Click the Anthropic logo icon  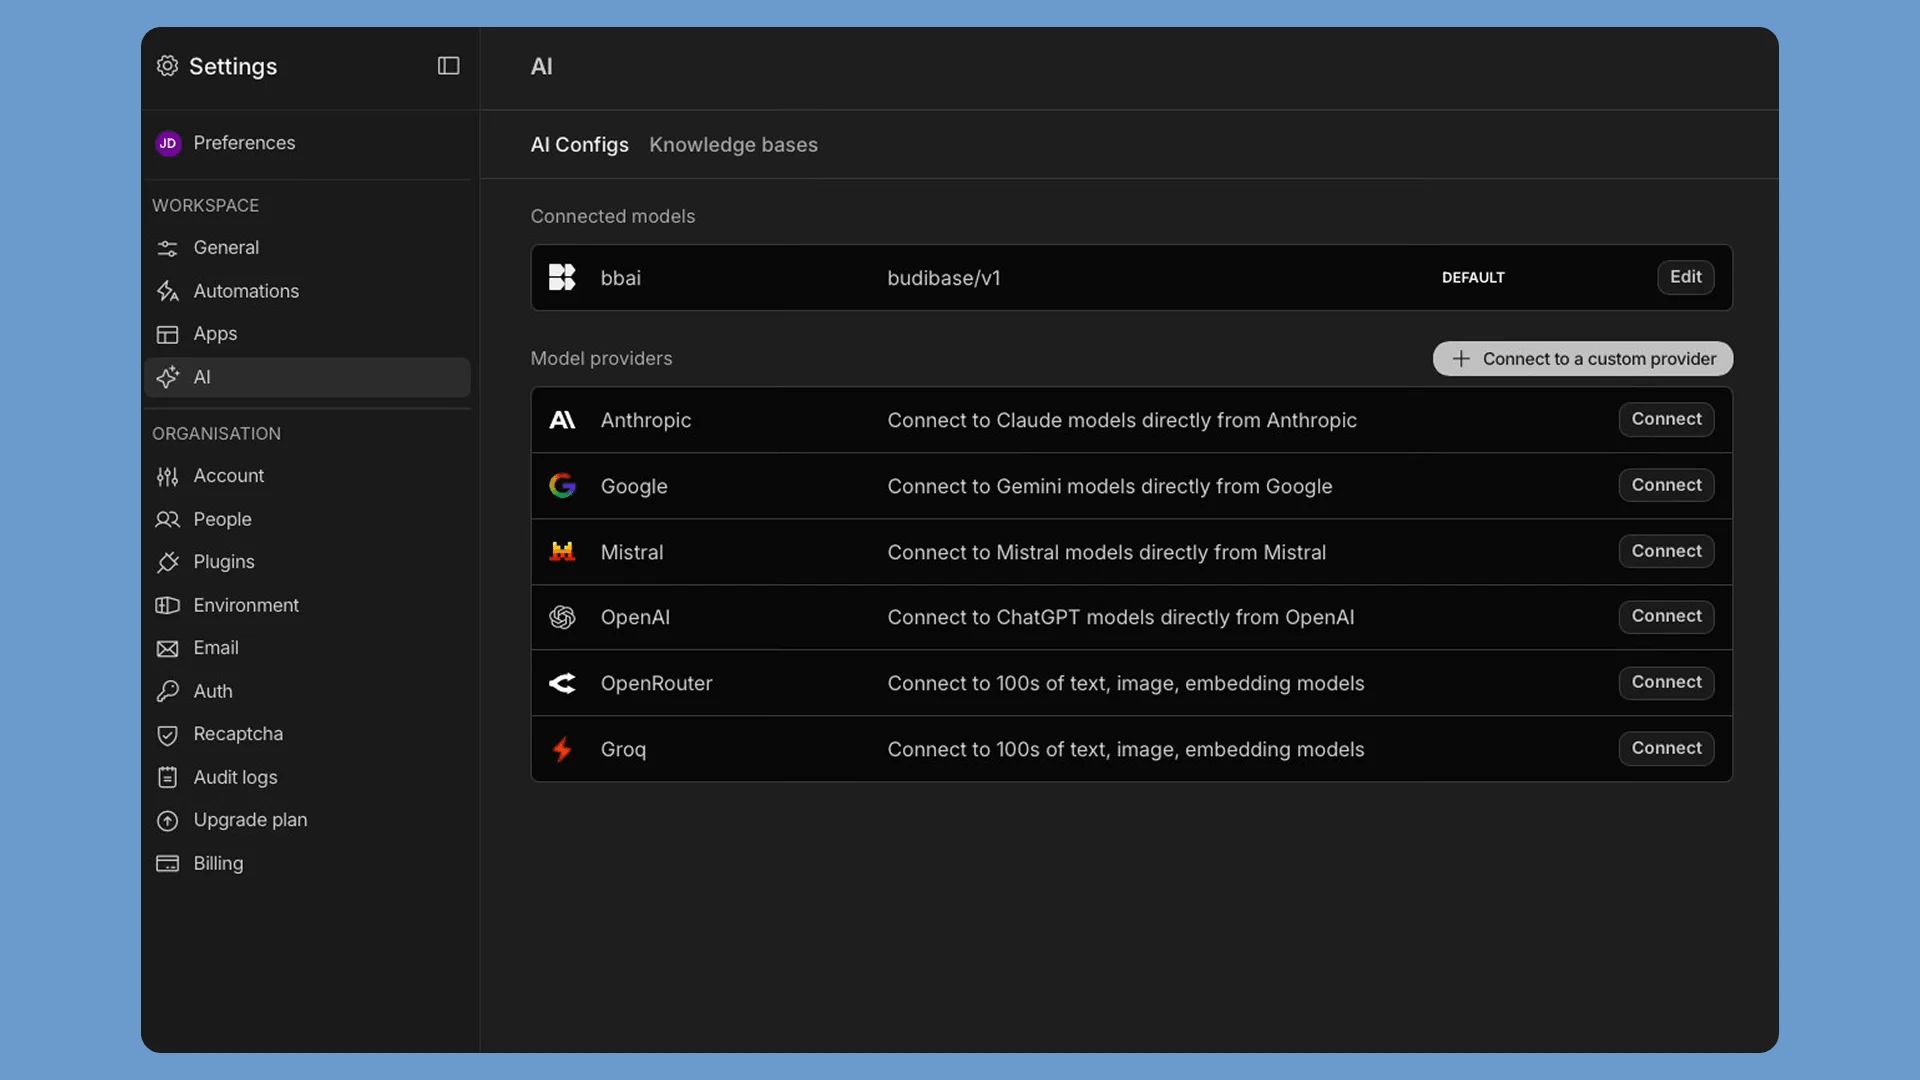pos(562,420)
